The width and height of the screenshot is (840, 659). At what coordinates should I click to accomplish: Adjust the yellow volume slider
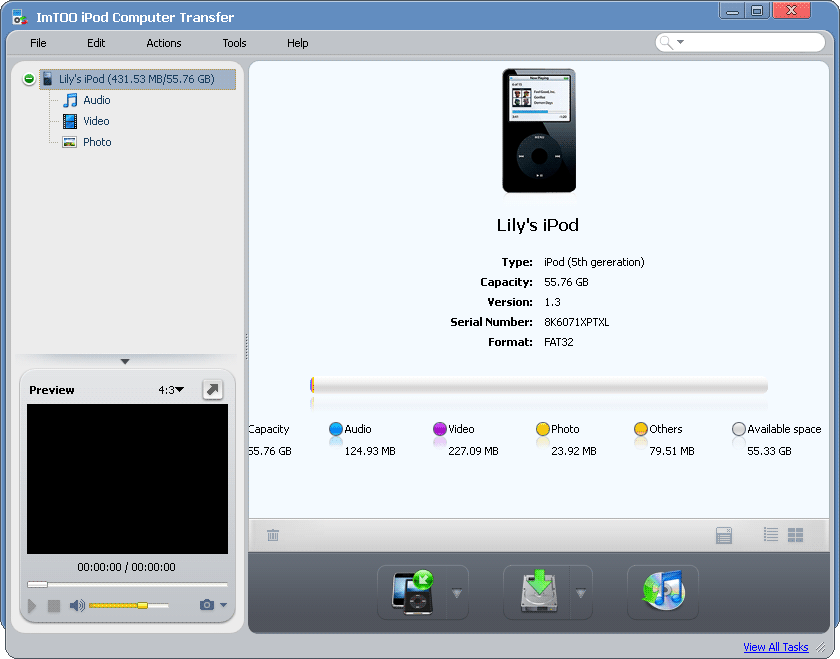tap(142, 605)
